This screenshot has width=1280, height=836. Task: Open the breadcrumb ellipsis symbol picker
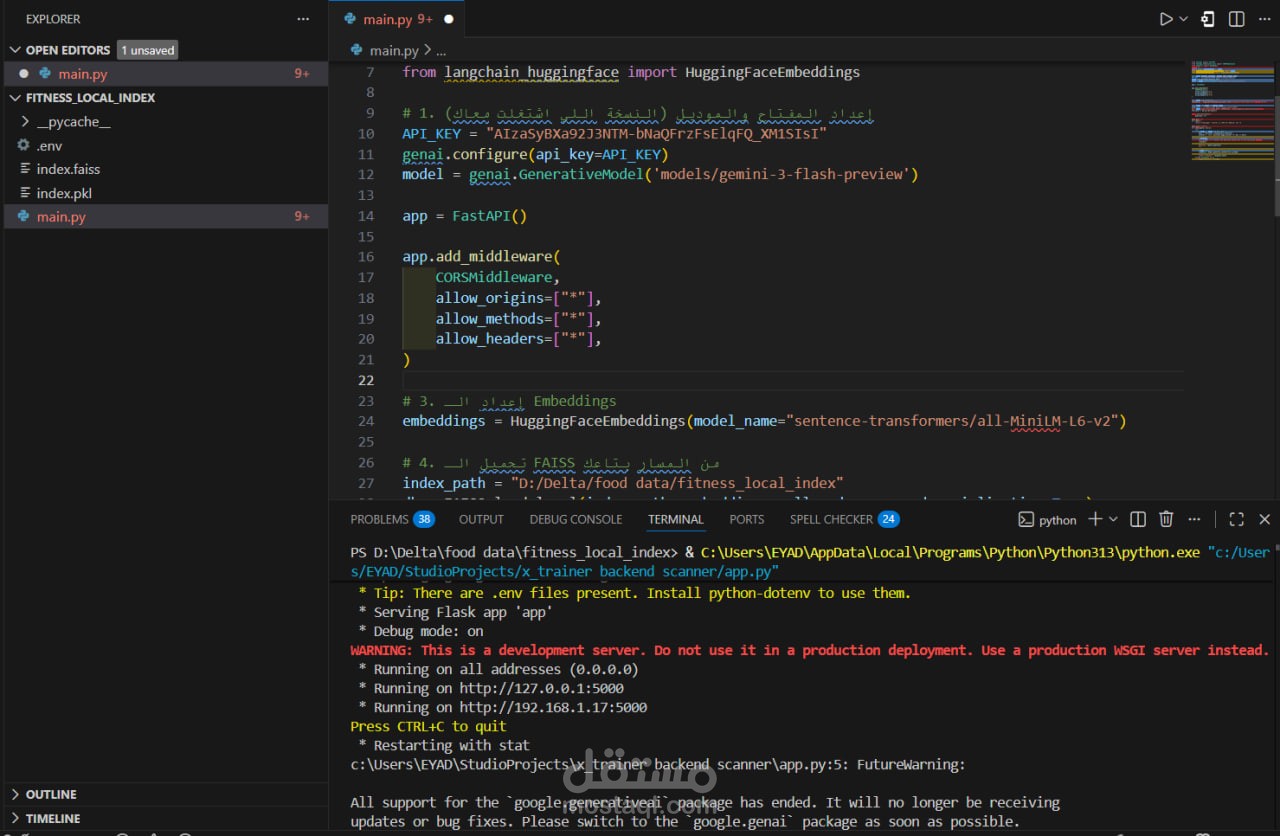pyautogui.click(x=441, y=50)
